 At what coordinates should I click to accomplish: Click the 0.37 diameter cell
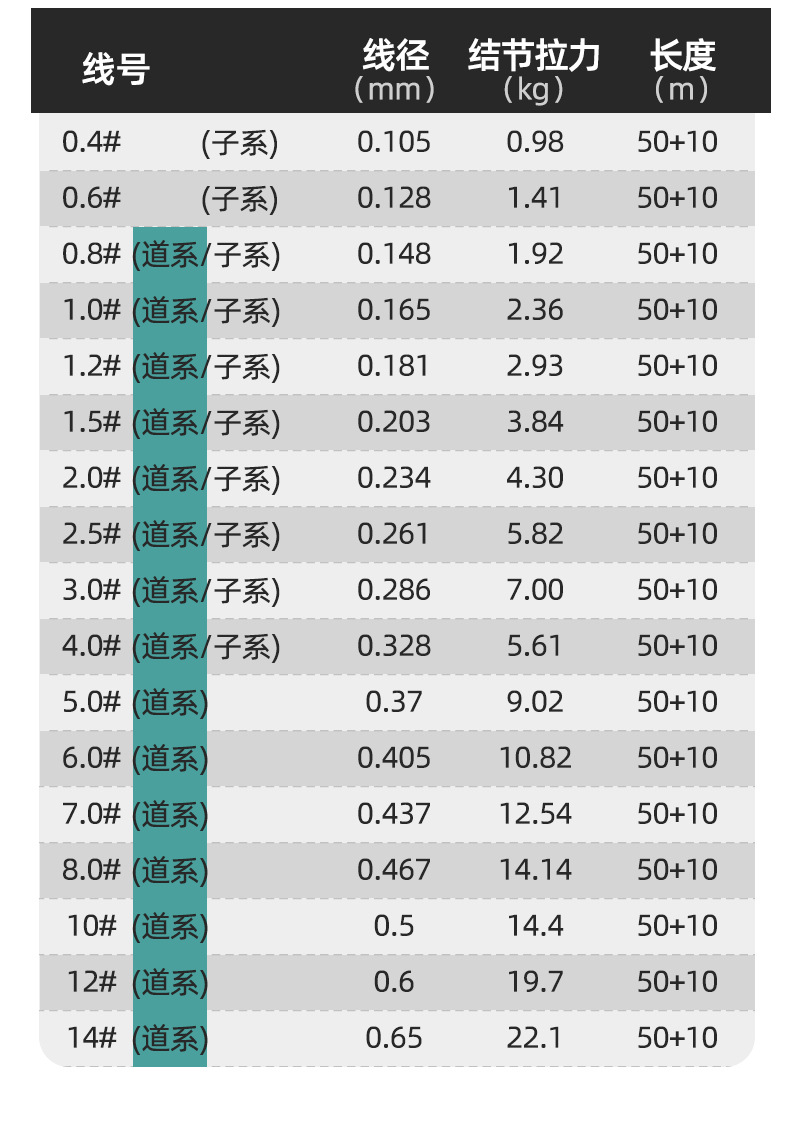[394, 702]
